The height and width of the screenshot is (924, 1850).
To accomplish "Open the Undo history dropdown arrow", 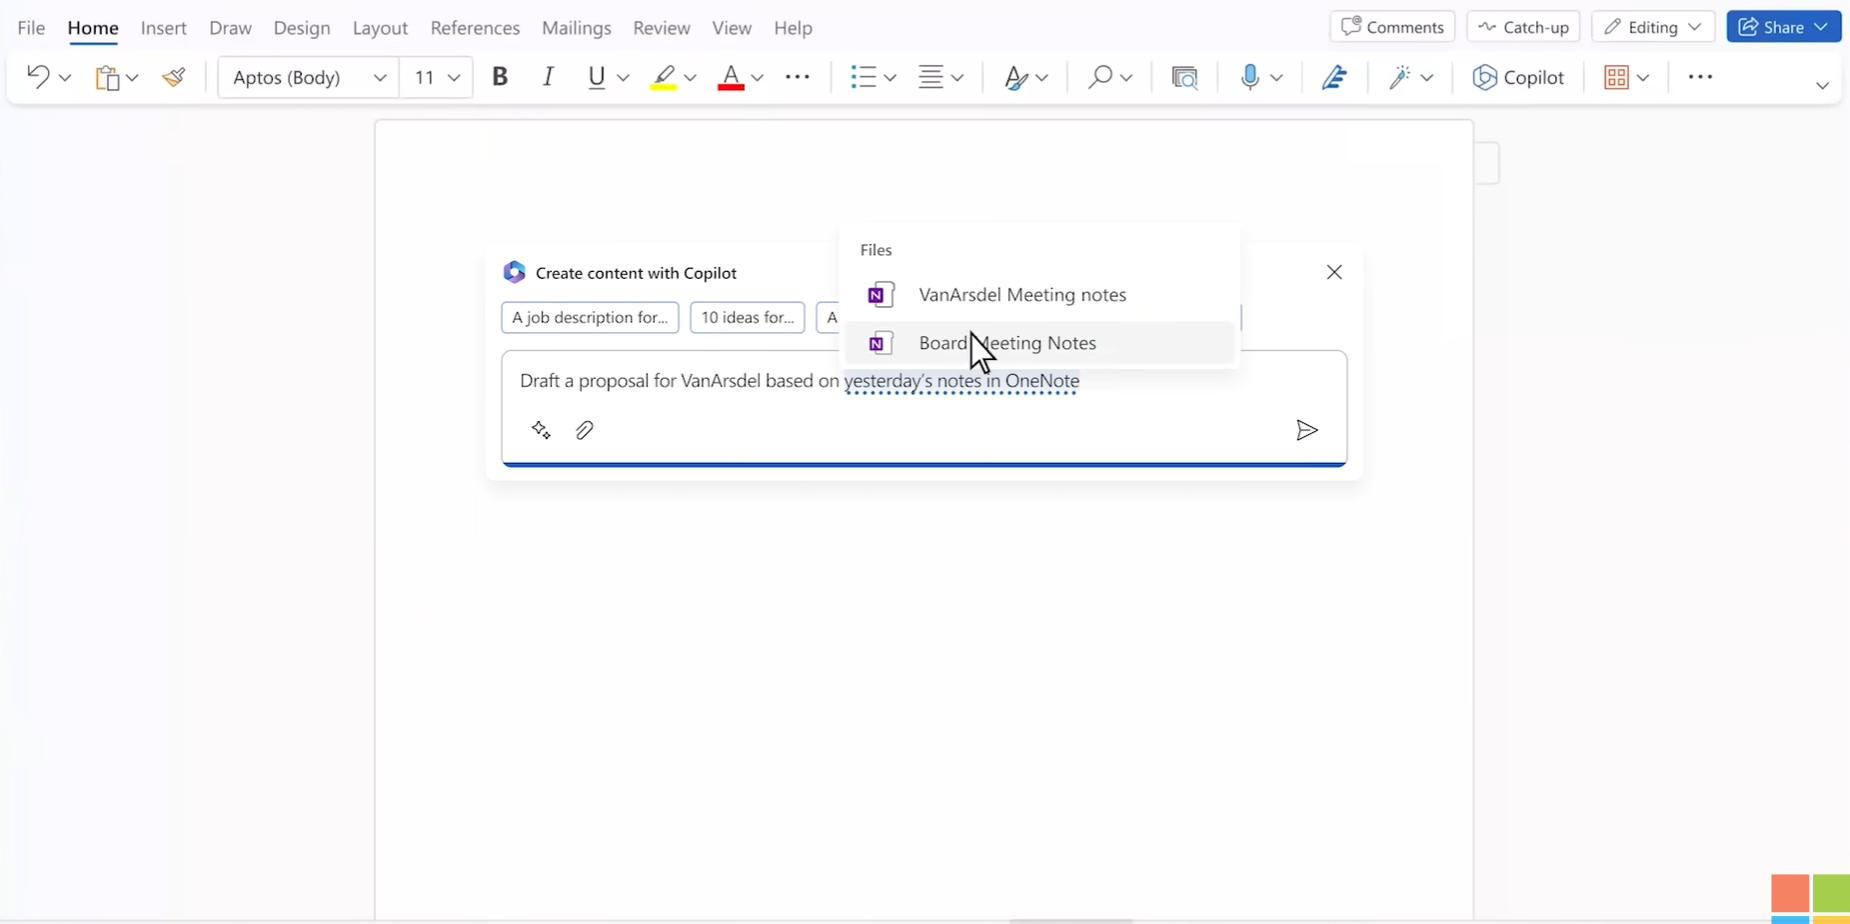I will [x=65, y=77].
